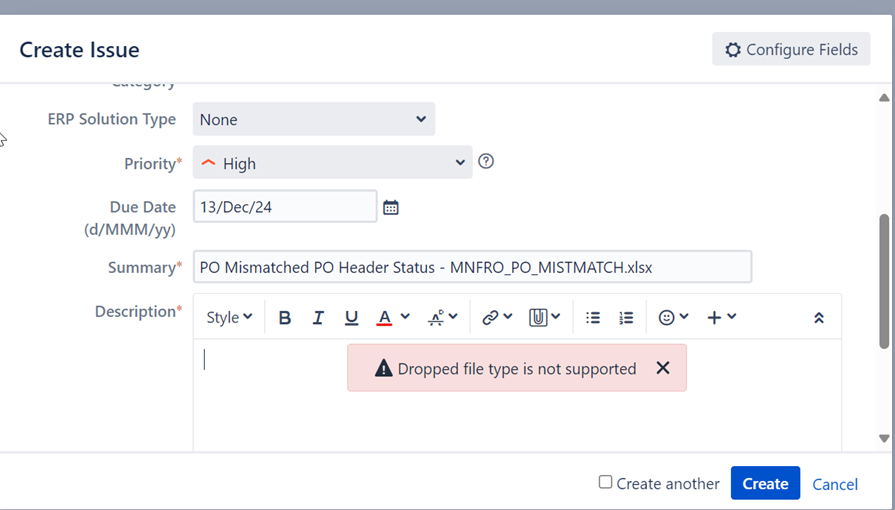Open the Priority dropdown showing High
The width and height of the screenshot is (895, 510).
[x=332, y=163]
